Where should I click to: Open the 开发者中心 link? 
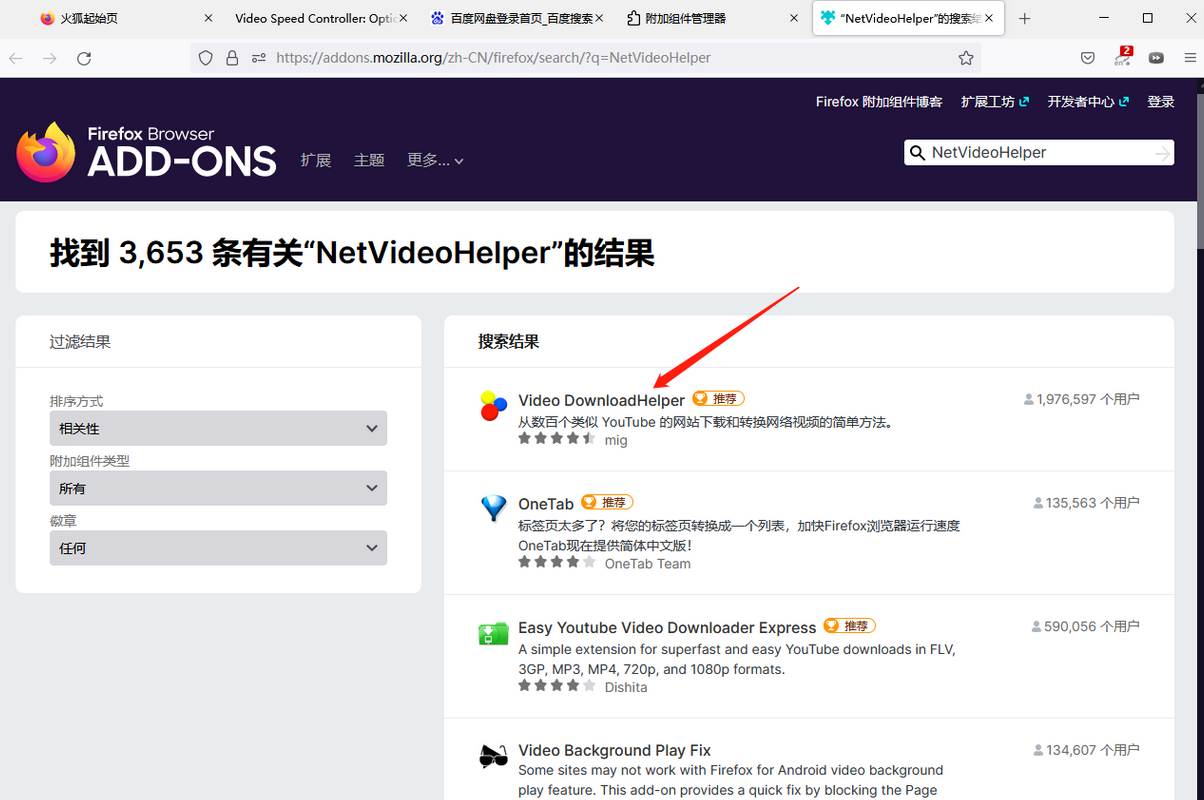pyautogui.click(x=1088, y=101)
